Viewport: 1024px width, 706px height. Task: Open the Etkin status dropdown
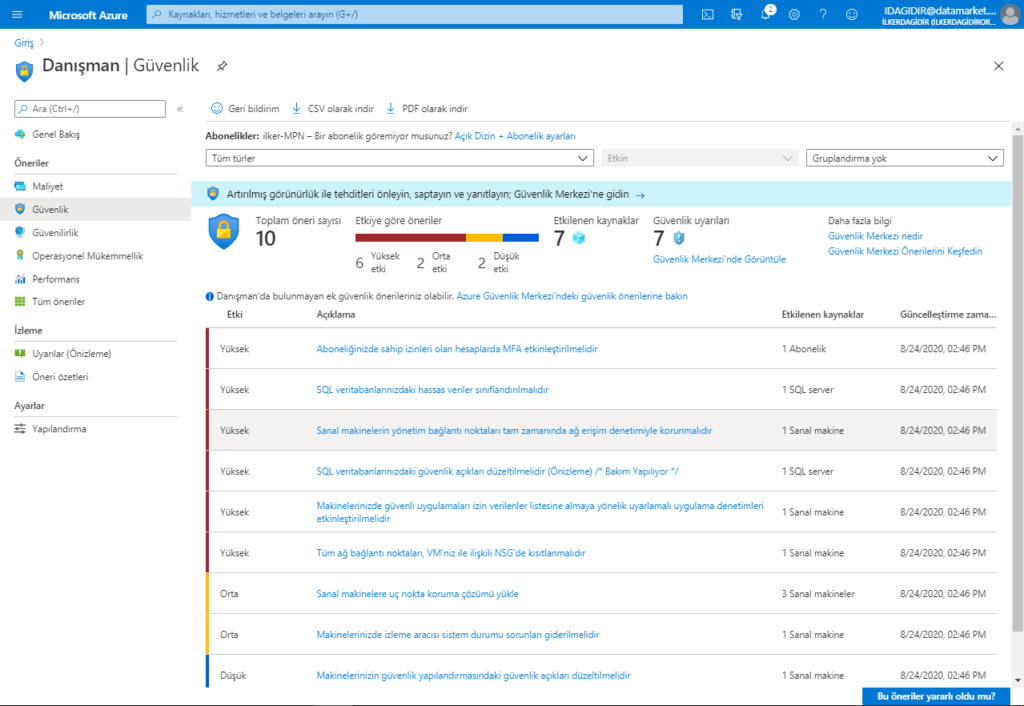[x=699, y=158]
